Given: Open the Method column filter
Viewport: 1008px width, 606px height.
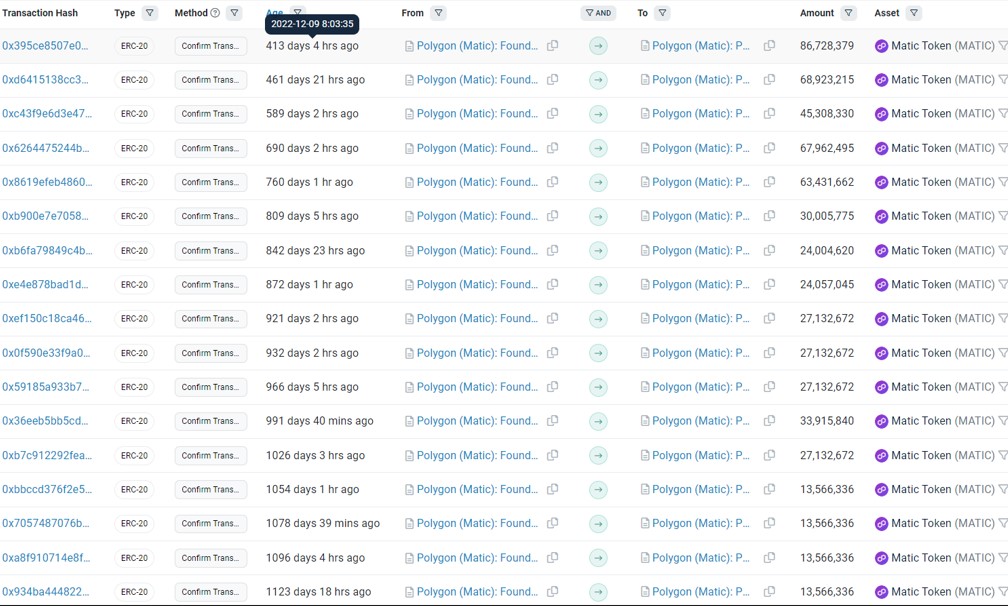Looking at the screenshot, I should pyautogui.click(x=235, y=13).
